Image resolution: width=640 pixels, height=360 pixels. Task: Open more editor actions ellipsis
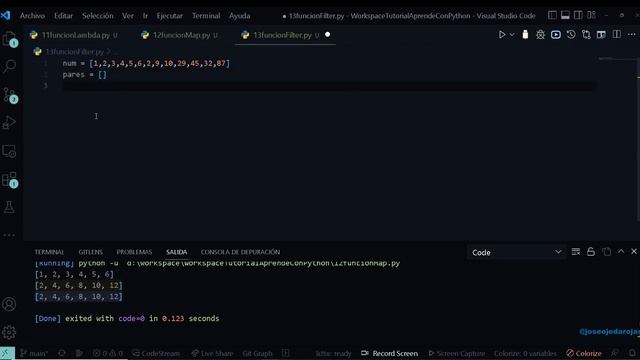[631, 35]
